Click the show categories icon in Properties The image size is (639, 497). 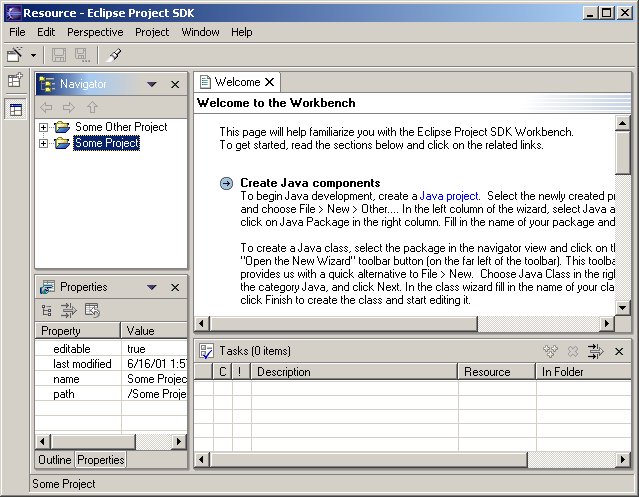pyautogui.click(x=47, y=310)
